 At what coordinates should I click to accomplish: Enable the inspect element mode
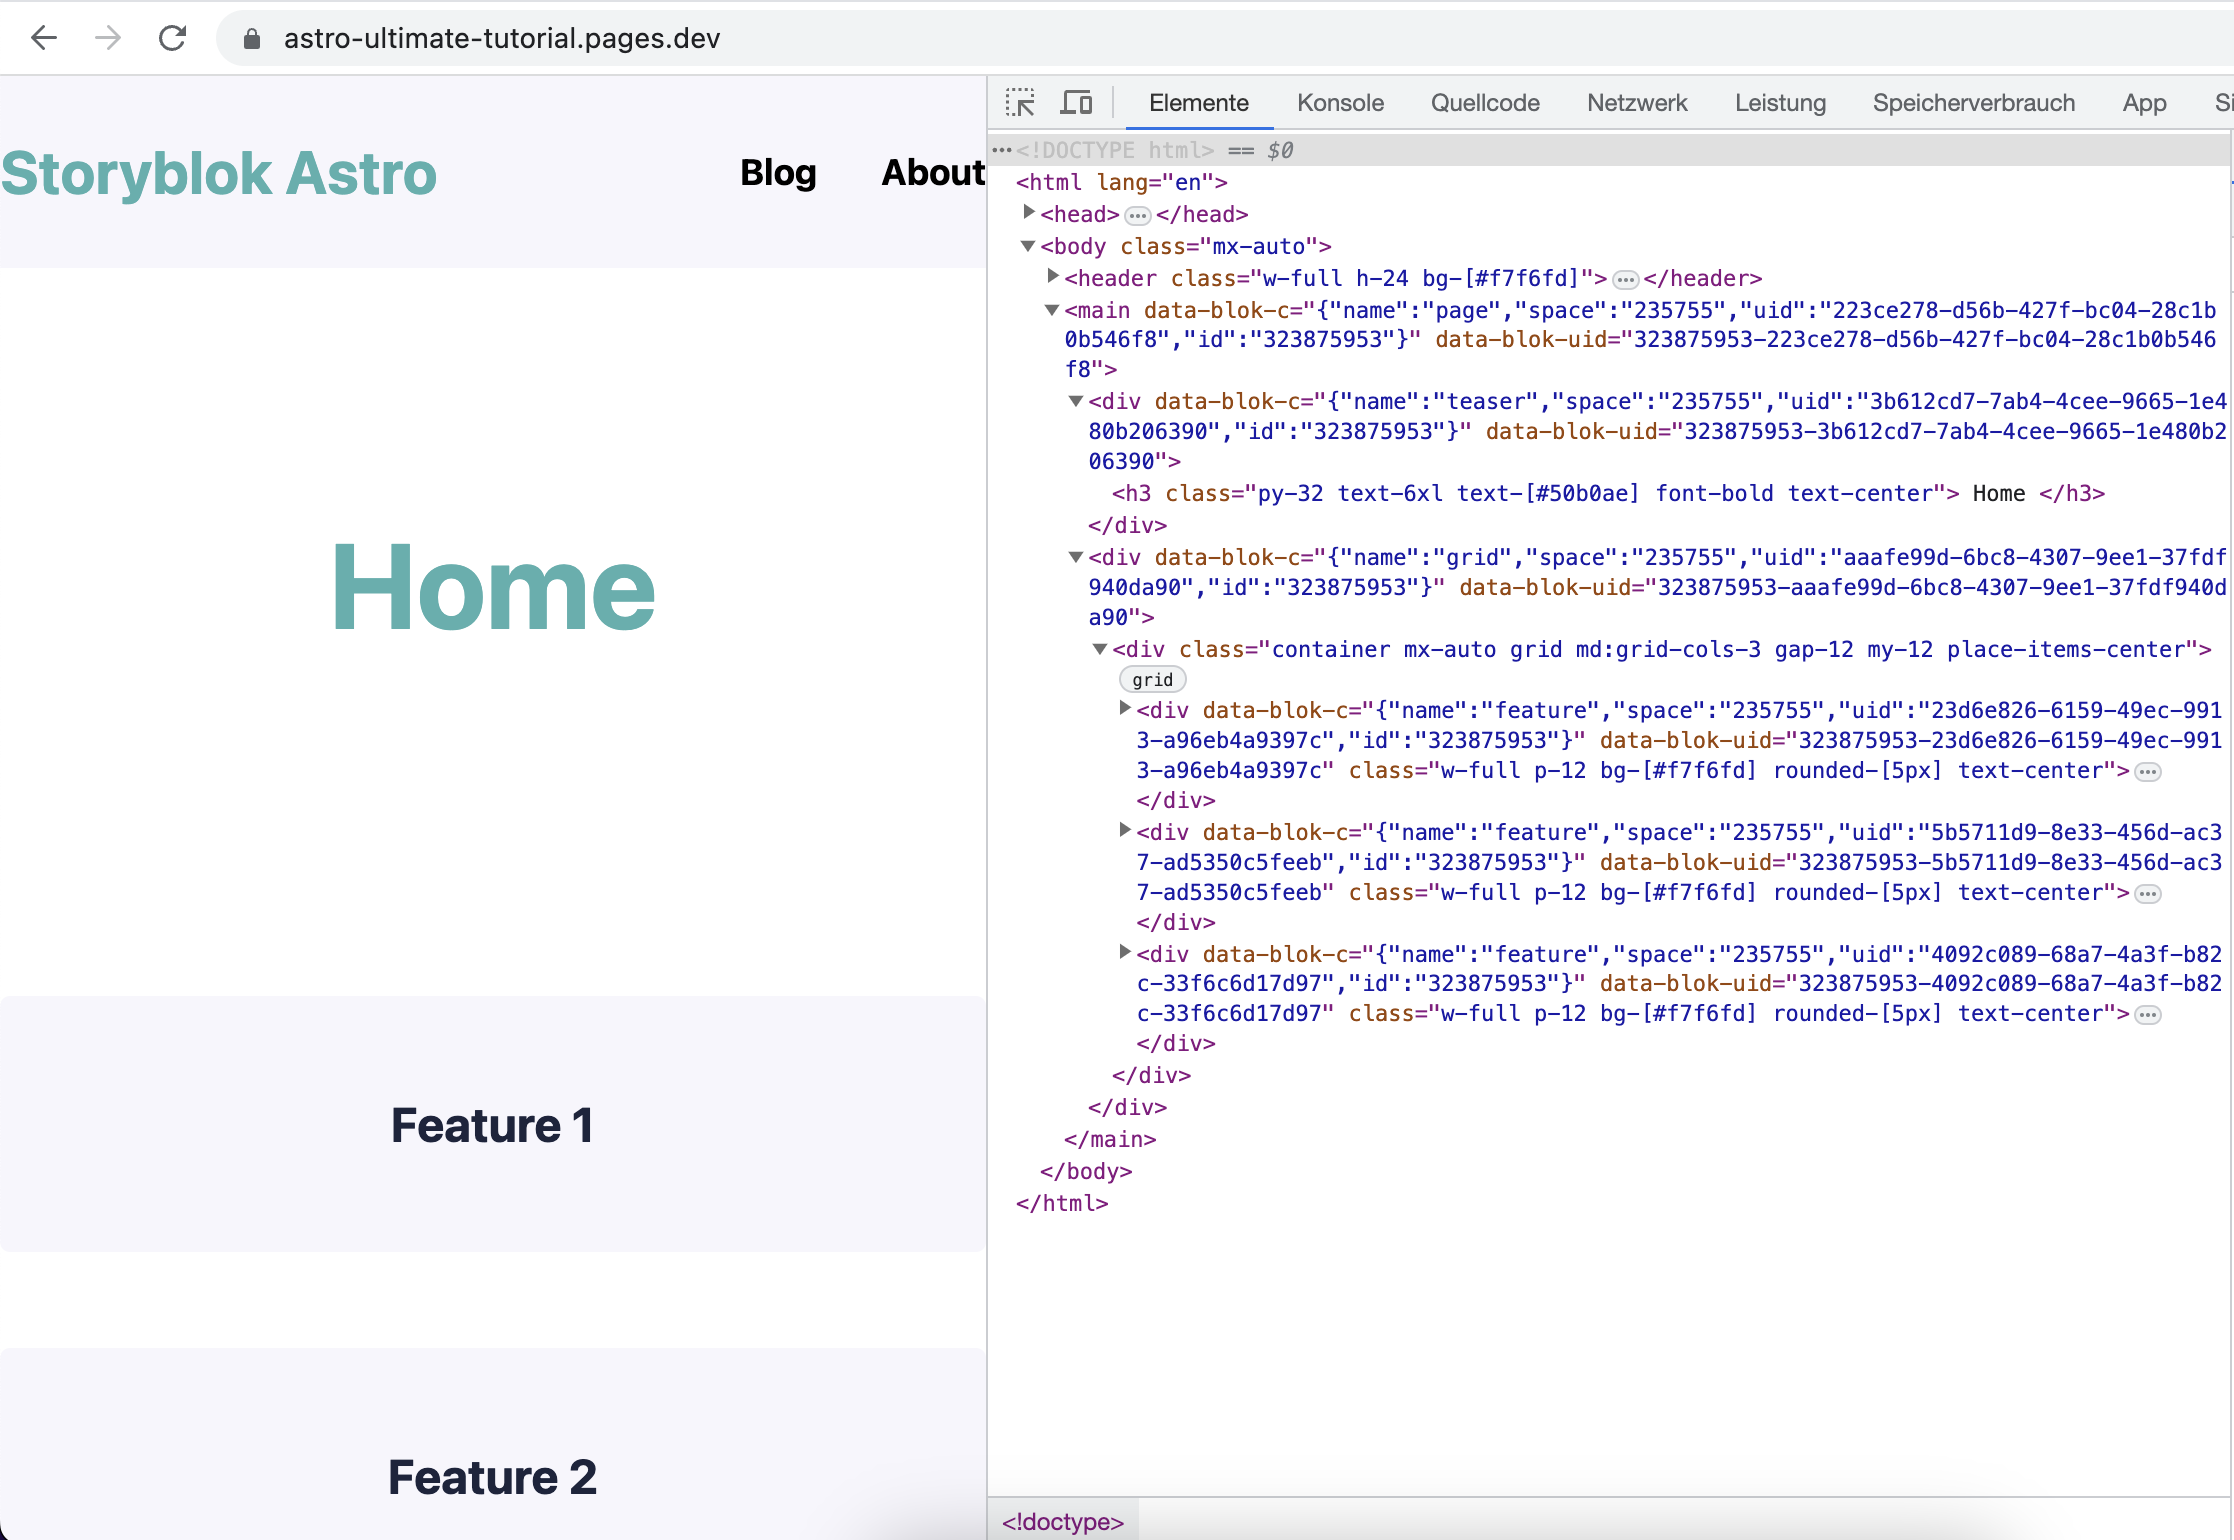click(1020, 102)
